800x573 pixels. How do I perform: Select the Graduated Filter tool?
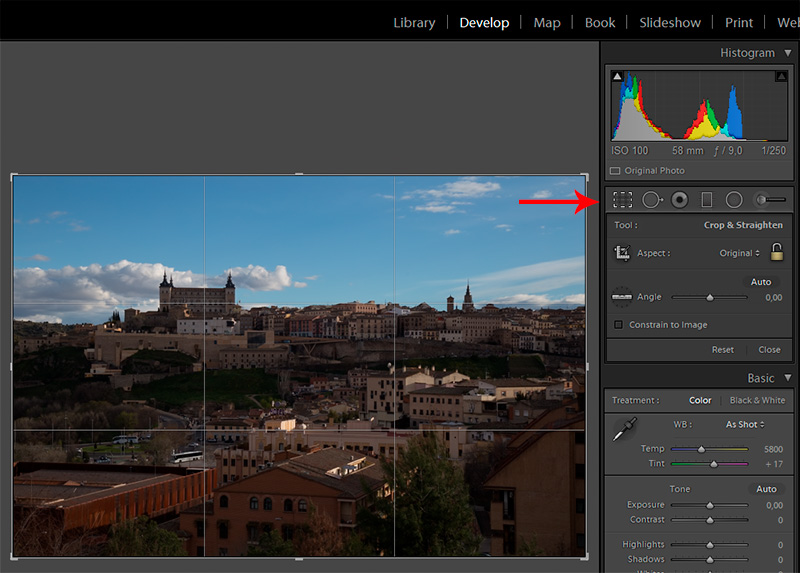[707, 200]
